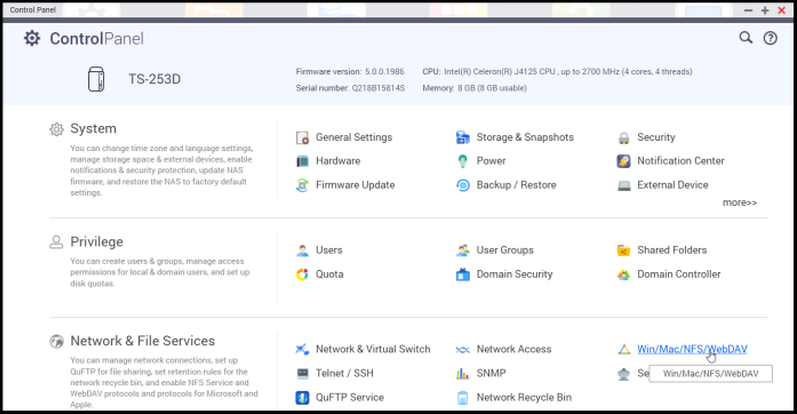Click the Users icon
Image resolution: width=797 pixels, height=414 pixels.
pyautogui.click(x=302, y=250)
